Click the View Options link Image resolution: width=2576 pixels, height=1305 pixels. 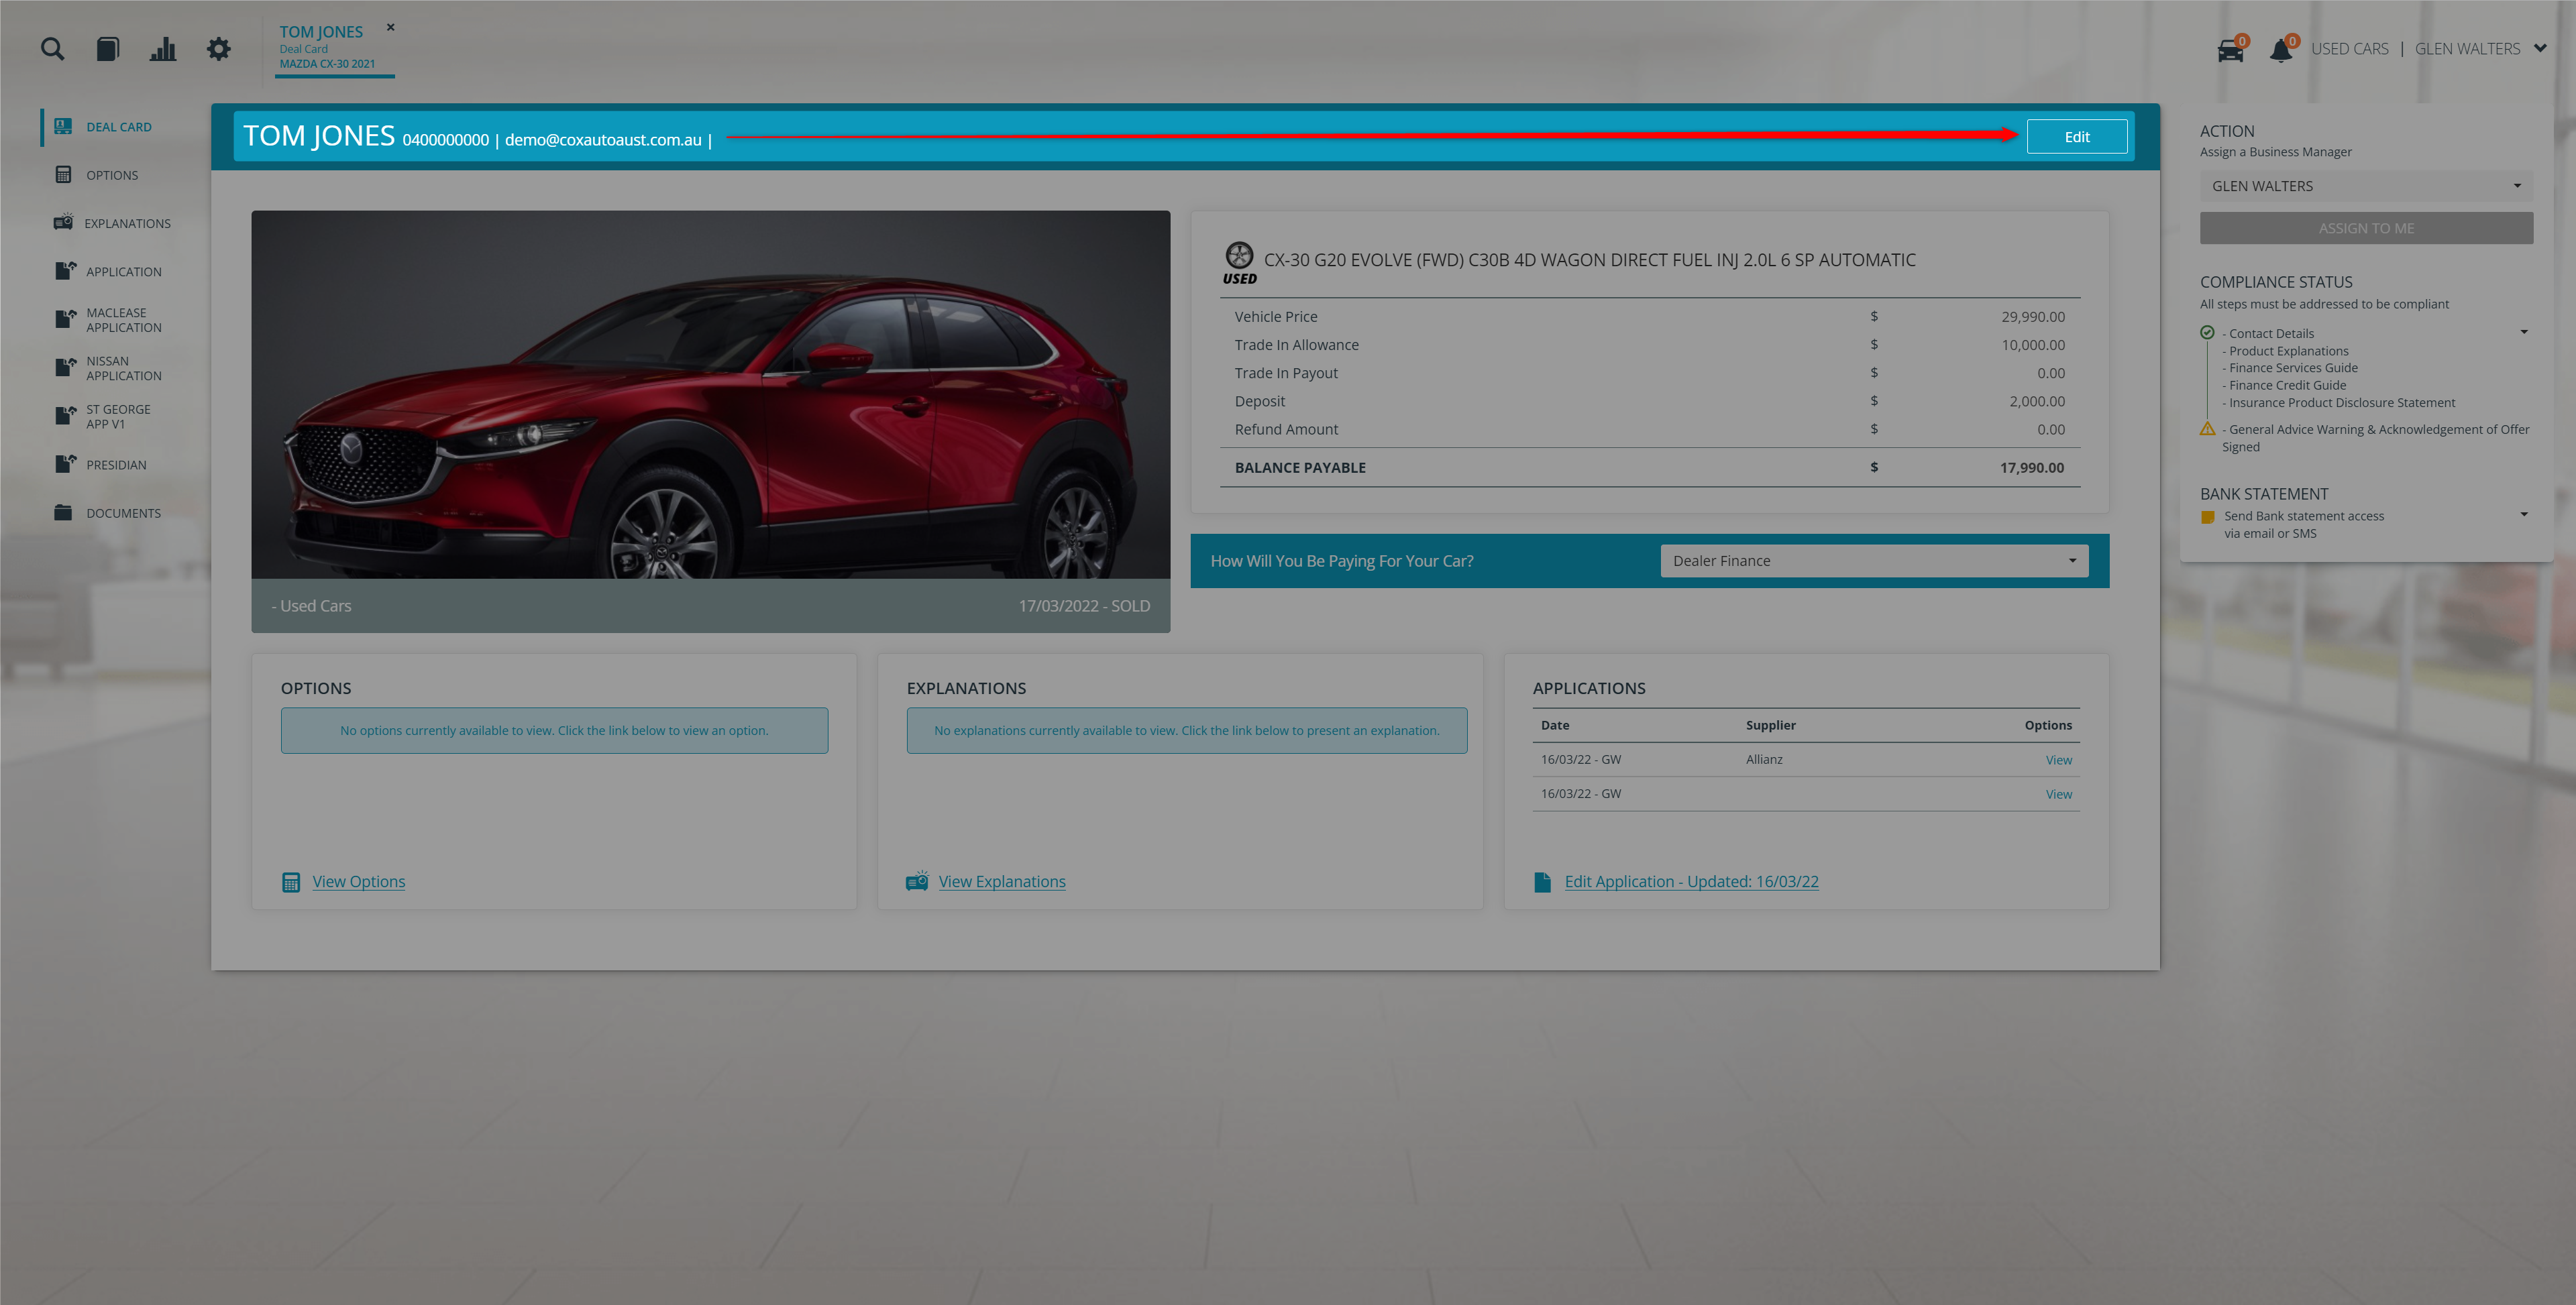click(x=358, y=881)
